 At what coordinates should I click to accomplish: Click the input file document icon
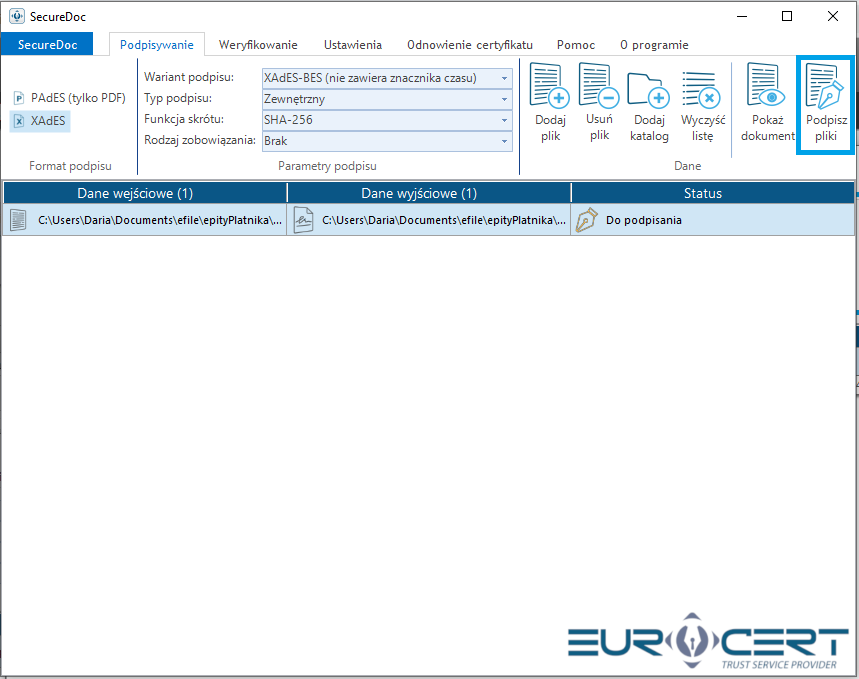click(18, 220)
